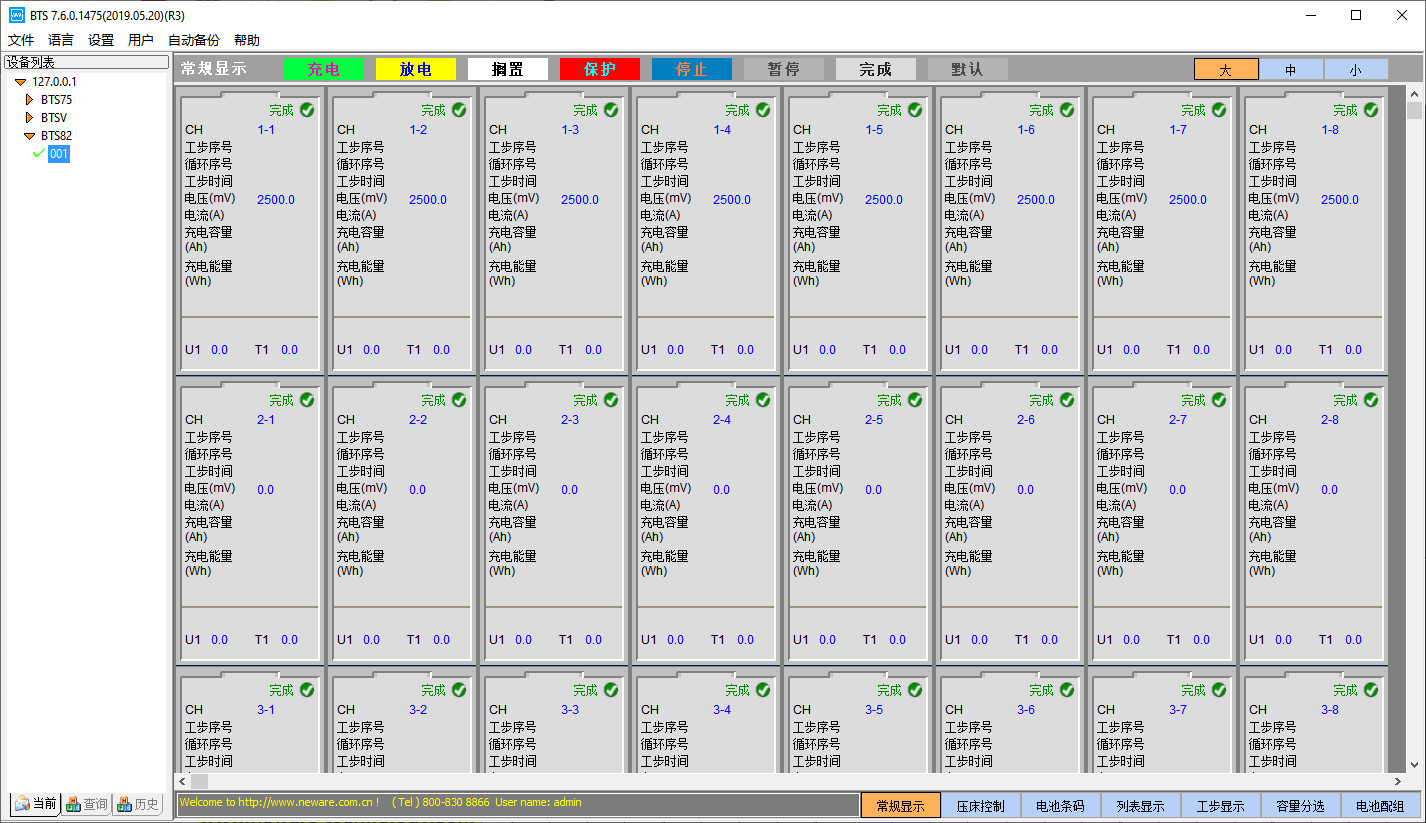Switch channel size to 小
Screen dimensions: 1426x823
(x=1356, y=70)
